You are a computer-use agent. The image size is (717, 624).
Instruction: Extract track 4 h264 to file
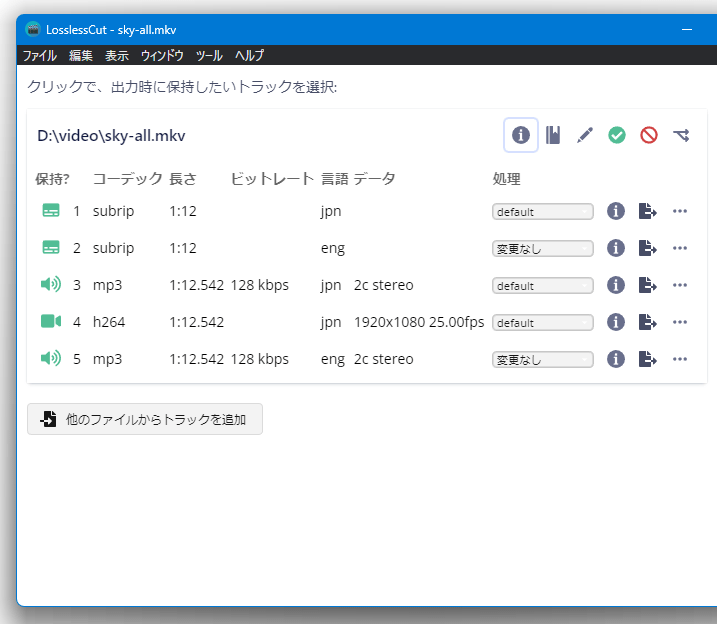tap(648, 322)
